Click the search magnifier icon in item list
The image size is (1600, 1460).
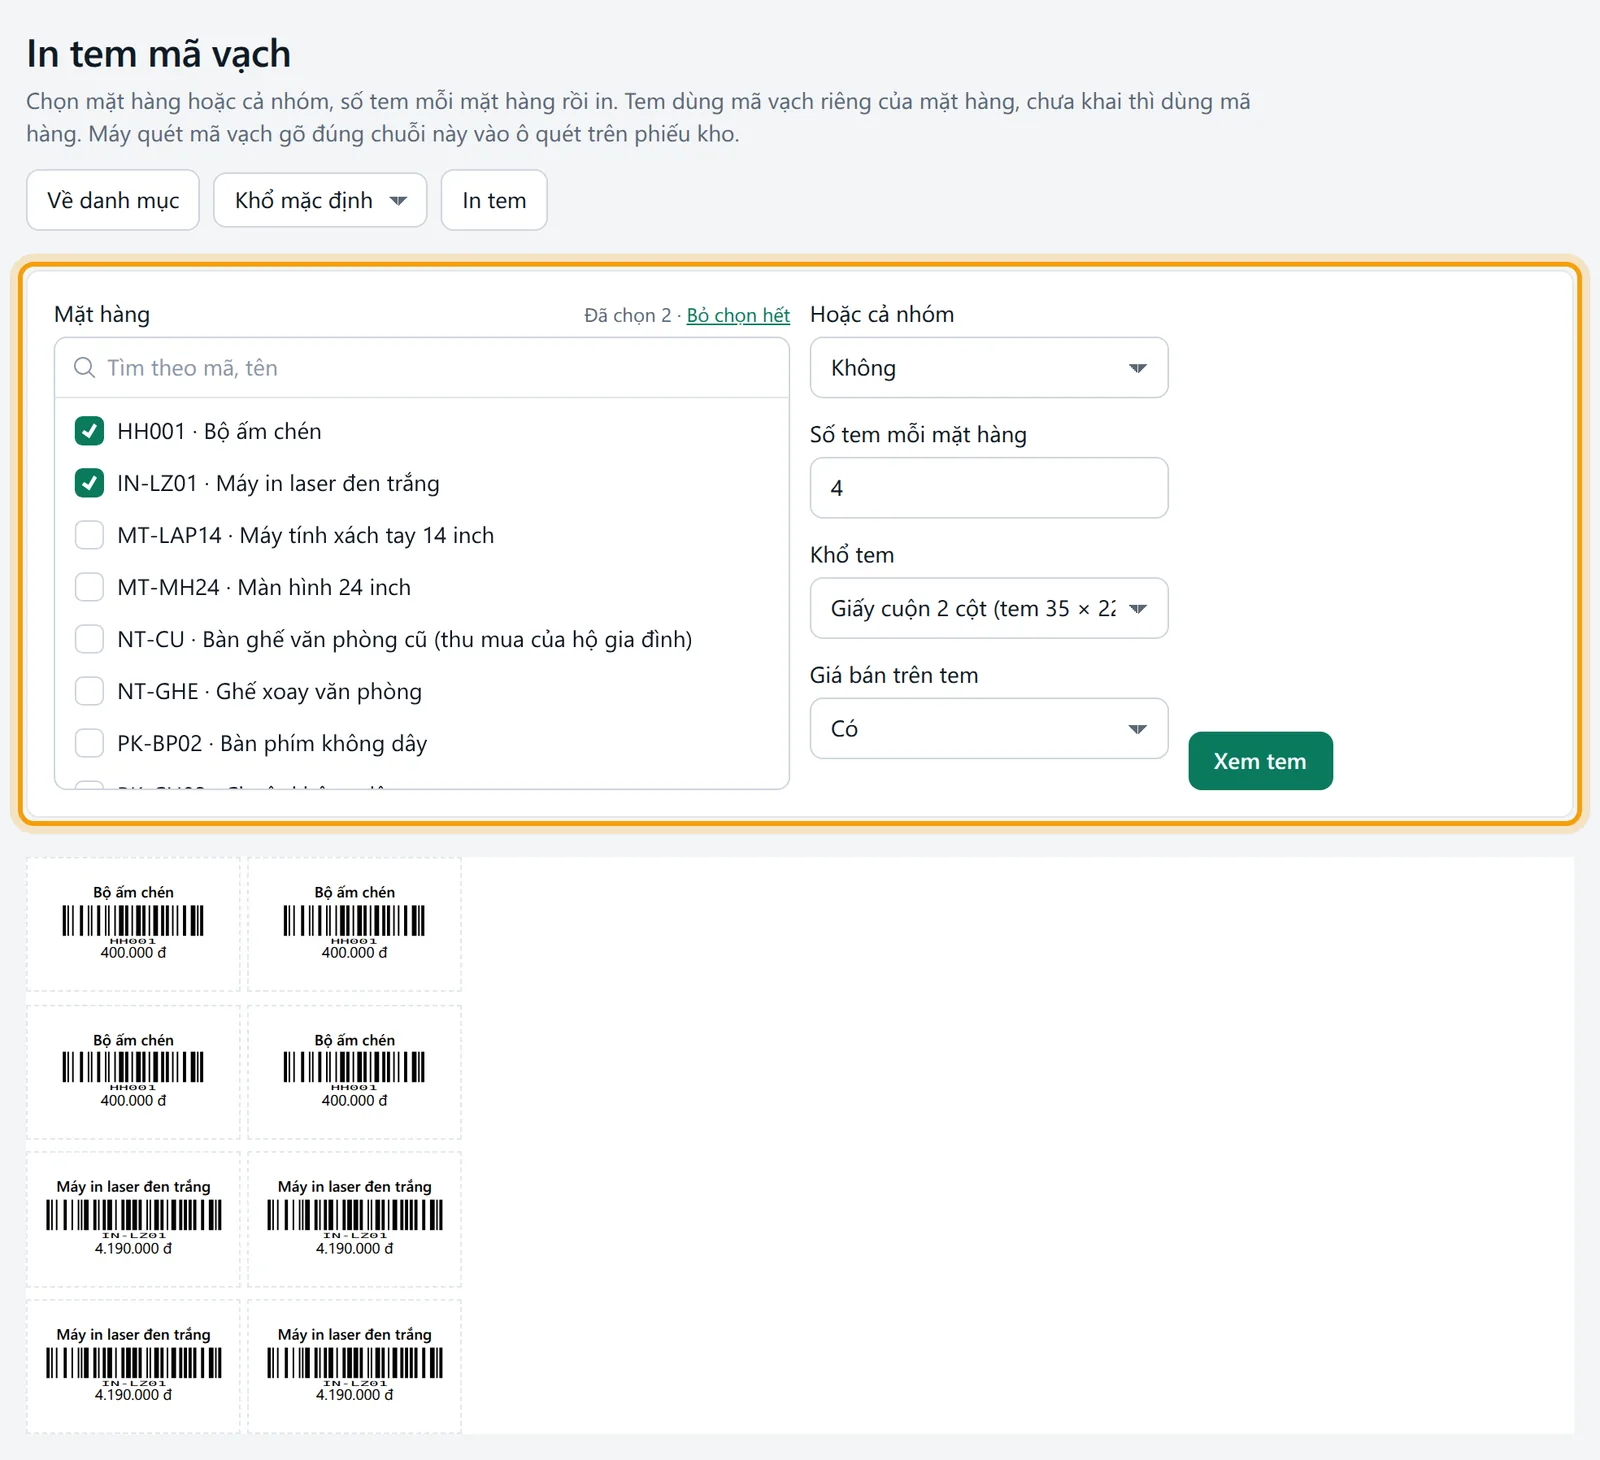click(x=85, y=368)
